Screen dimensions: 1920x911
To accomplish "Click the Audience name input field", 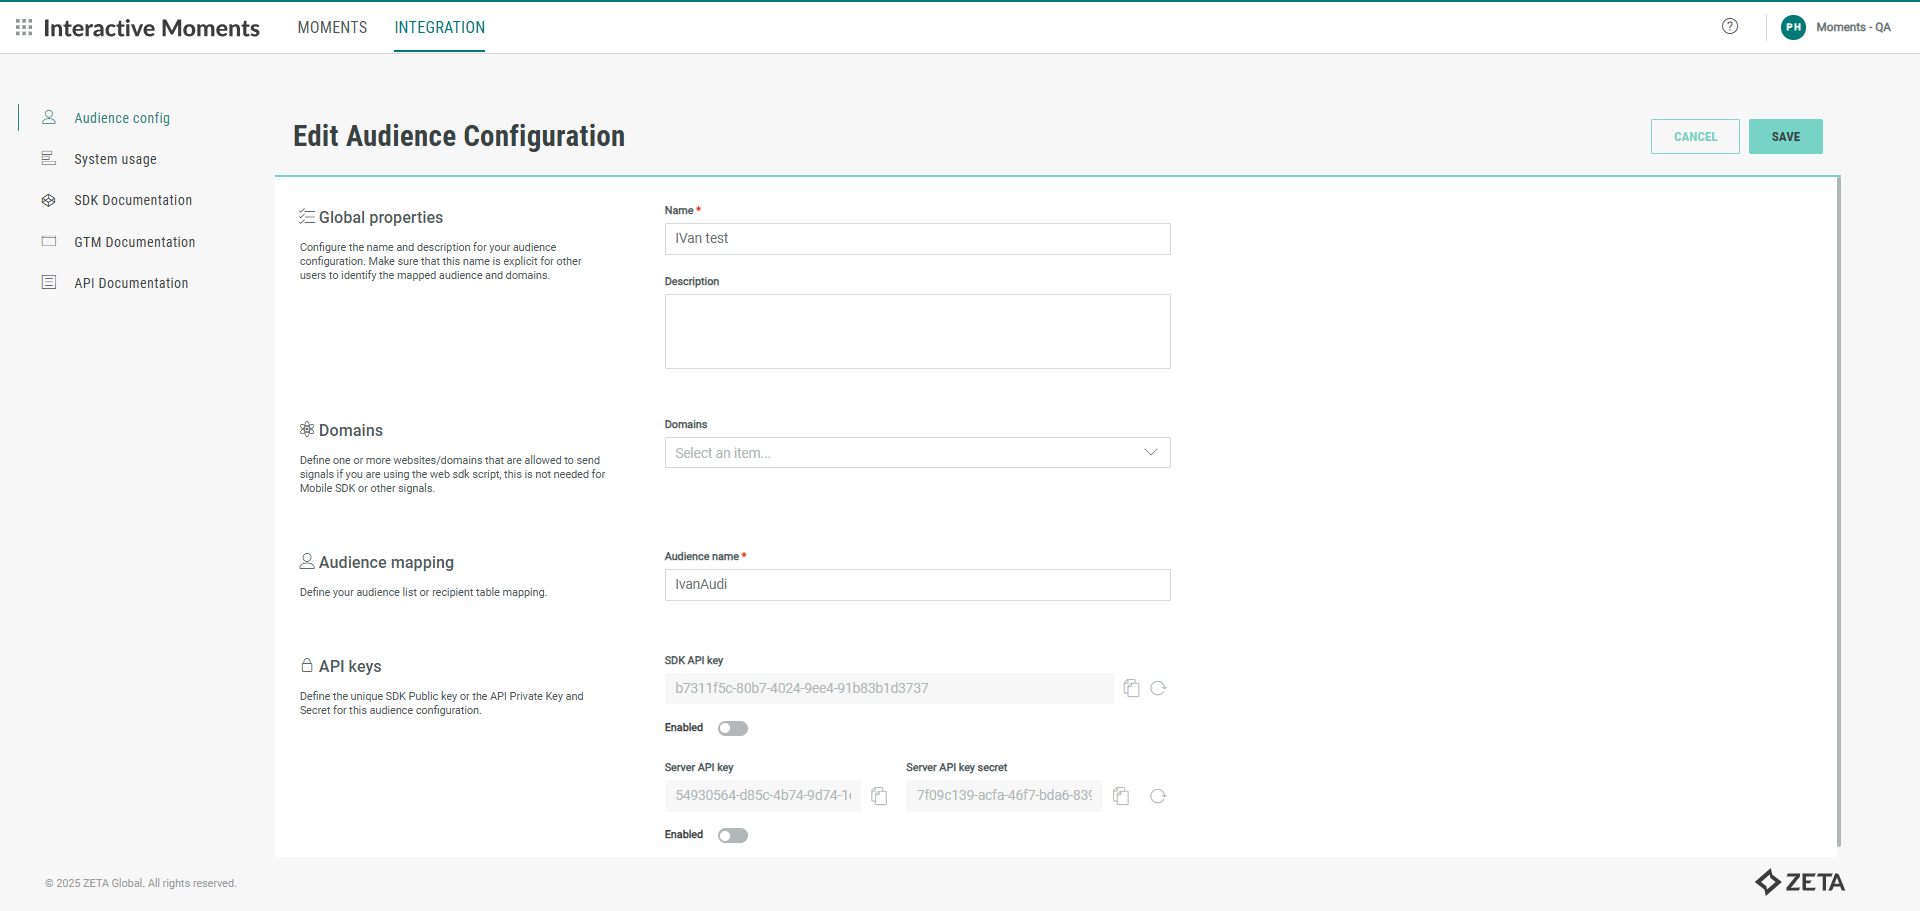I will [917, 585].
